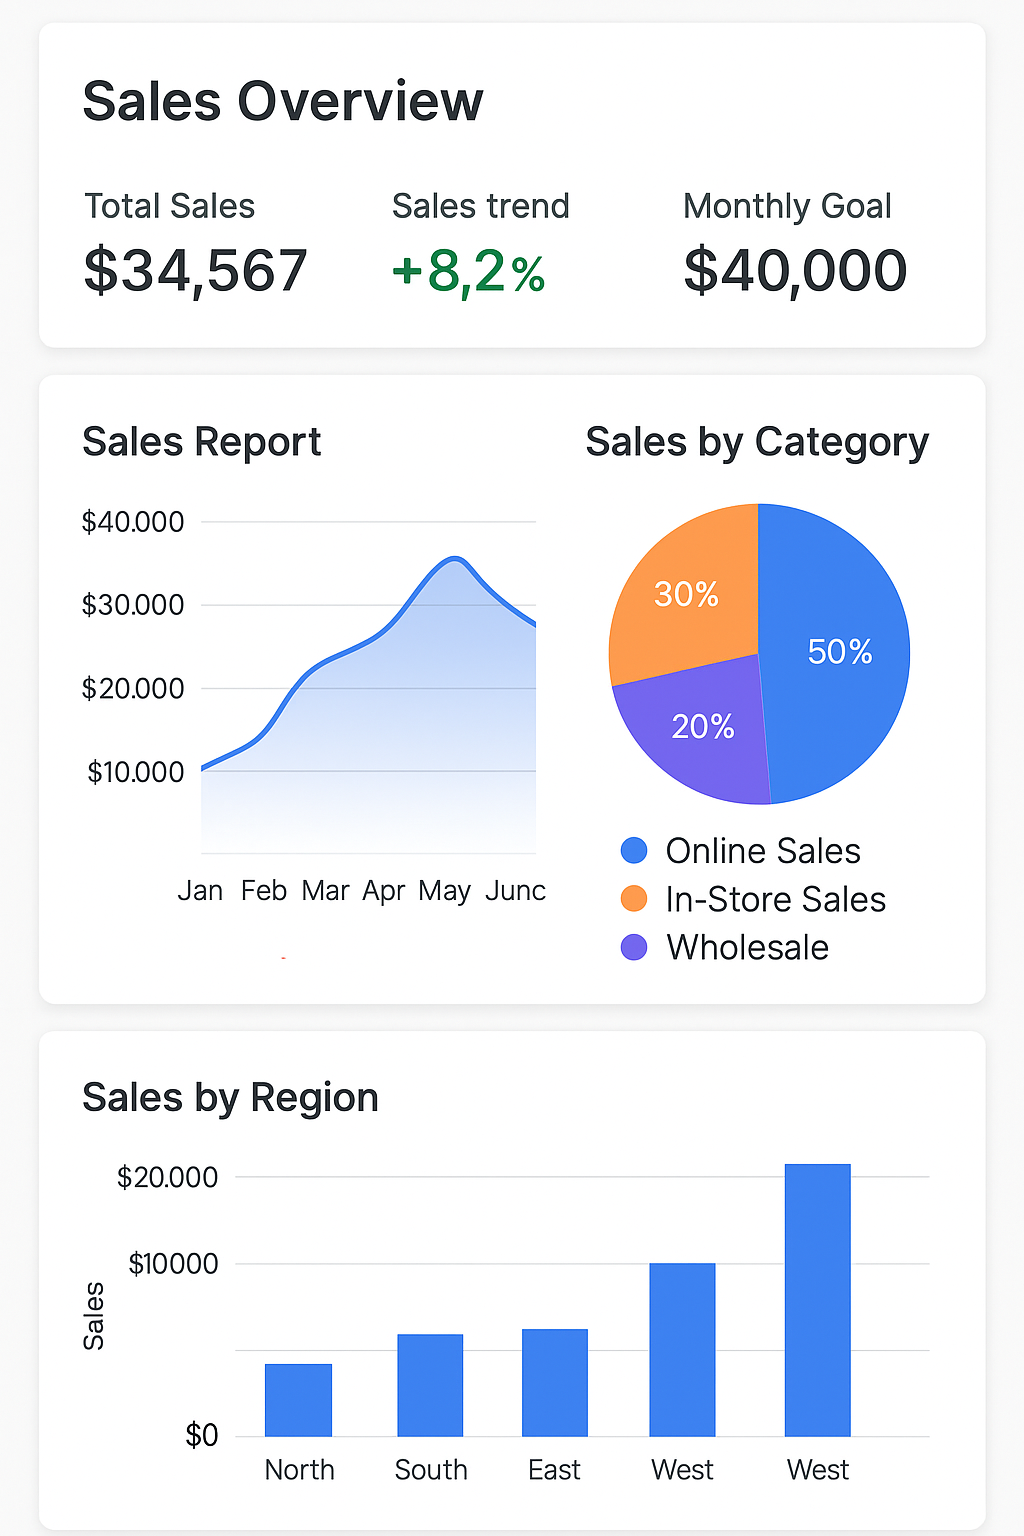Image resolution: width=1024 pixels, height=1536 pixels.
Task: Click the blue Online Sales legend dot
Action: click(634, 850)
